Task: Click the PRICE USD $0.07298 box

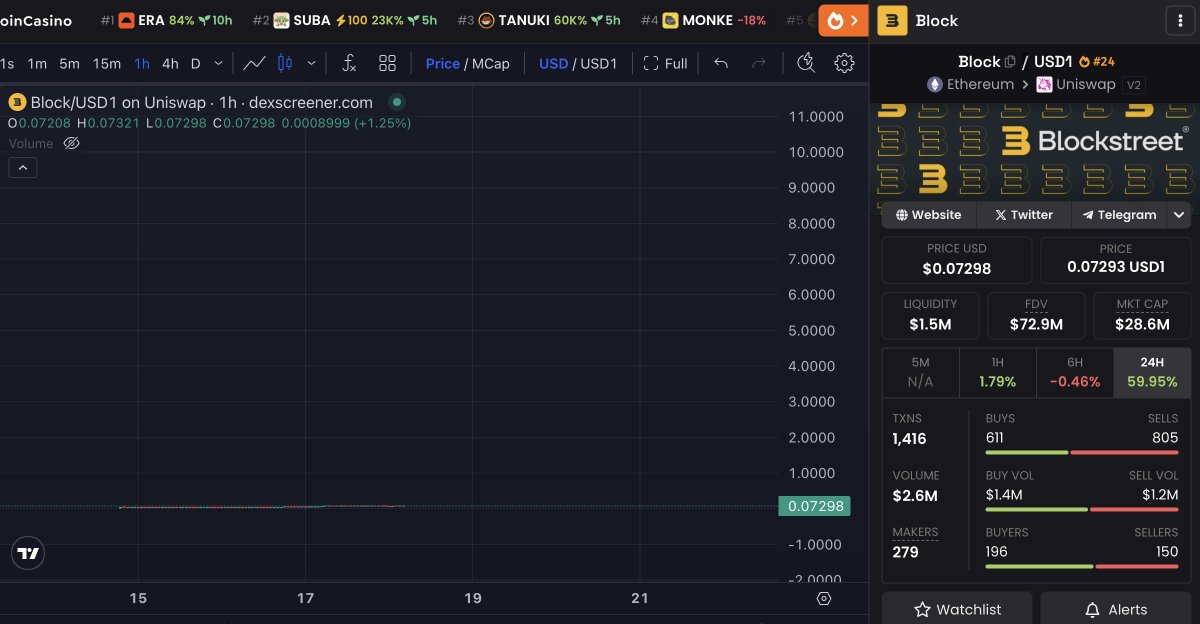Action: coord(956,260)
